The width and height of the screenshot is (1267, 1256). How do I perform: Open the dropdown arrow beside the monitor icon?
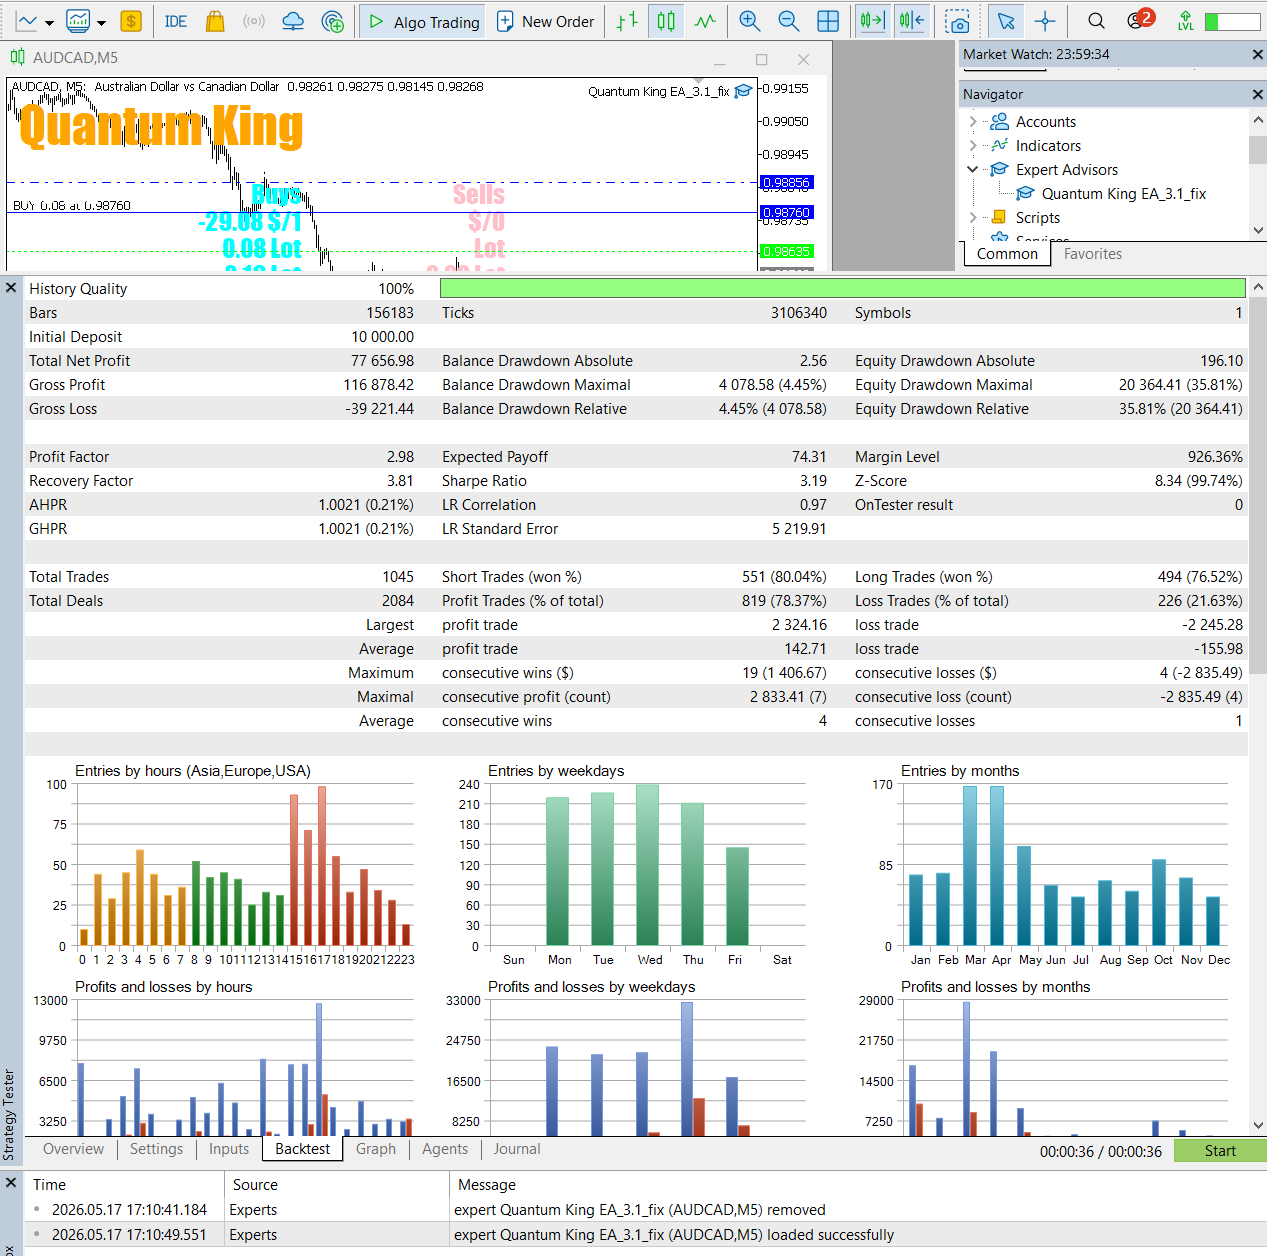pos(101,22)
